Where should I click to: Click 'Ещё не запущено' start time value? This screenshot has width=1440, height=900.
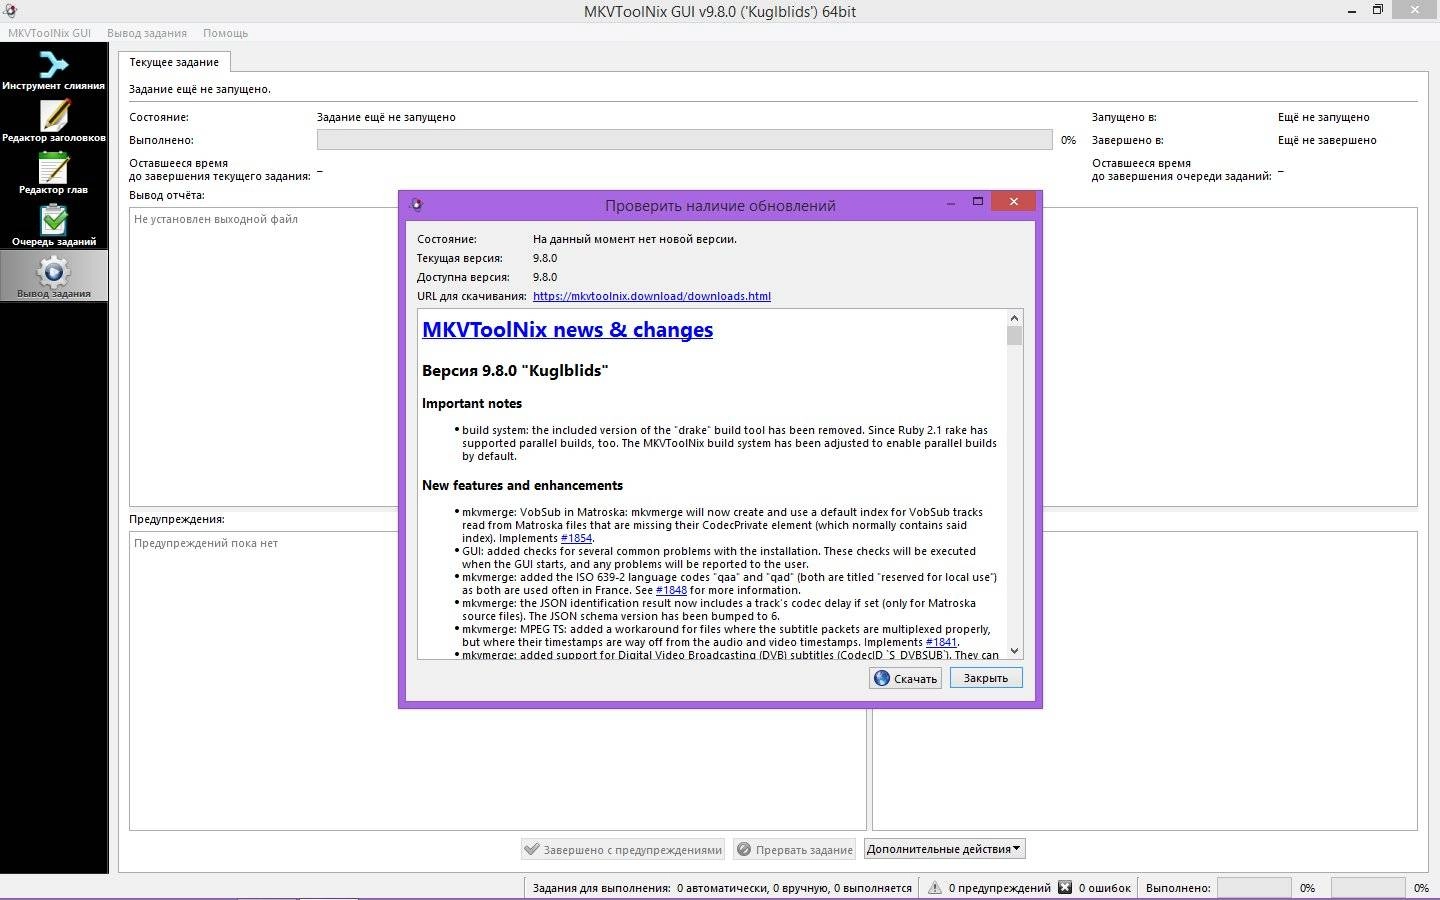[x=1324, y=117]
